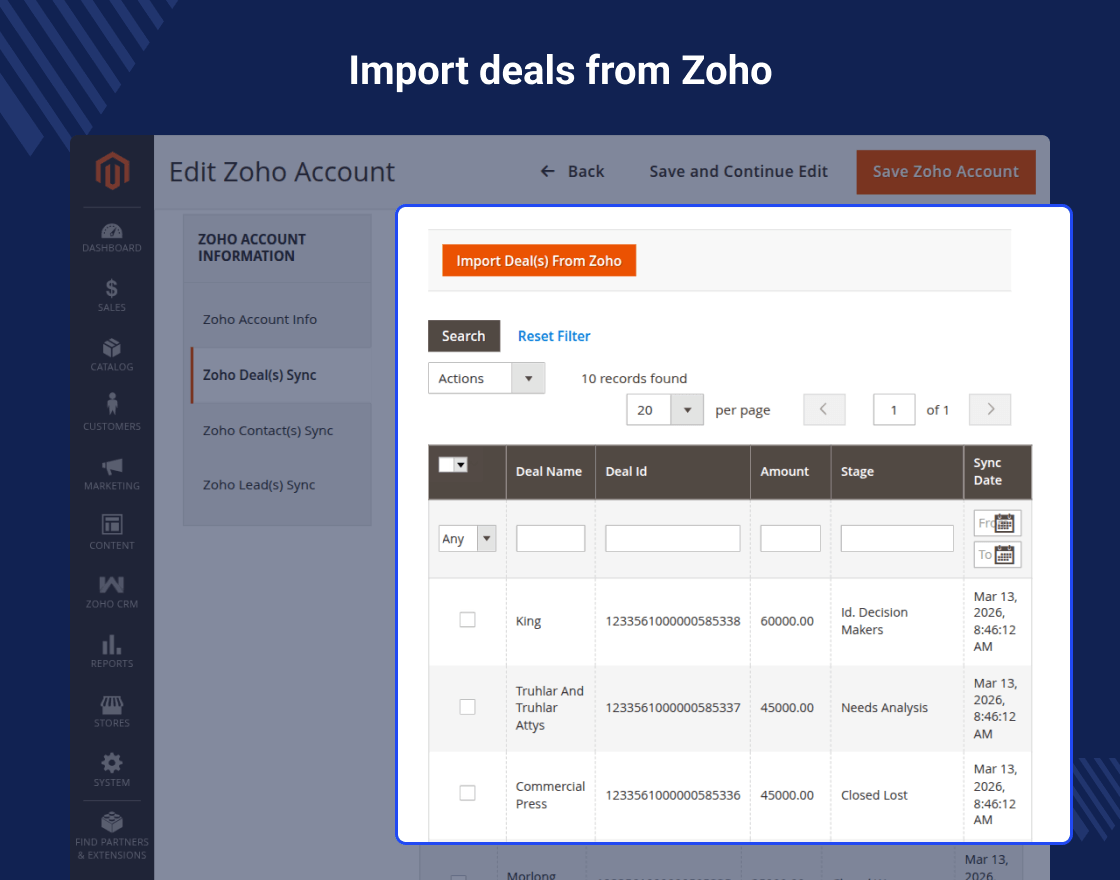Click Save and Continue Edit
Screen dimensions: 1120x880
pos(739,171)
